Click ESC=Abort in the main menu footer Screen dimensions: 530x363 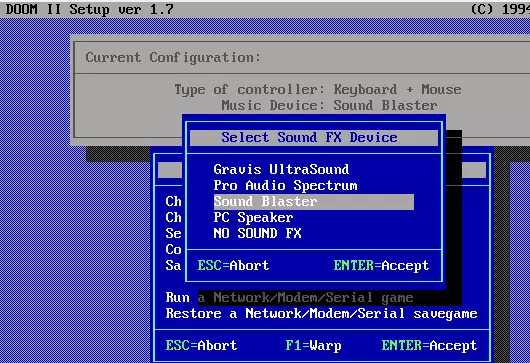coord(201,345)
